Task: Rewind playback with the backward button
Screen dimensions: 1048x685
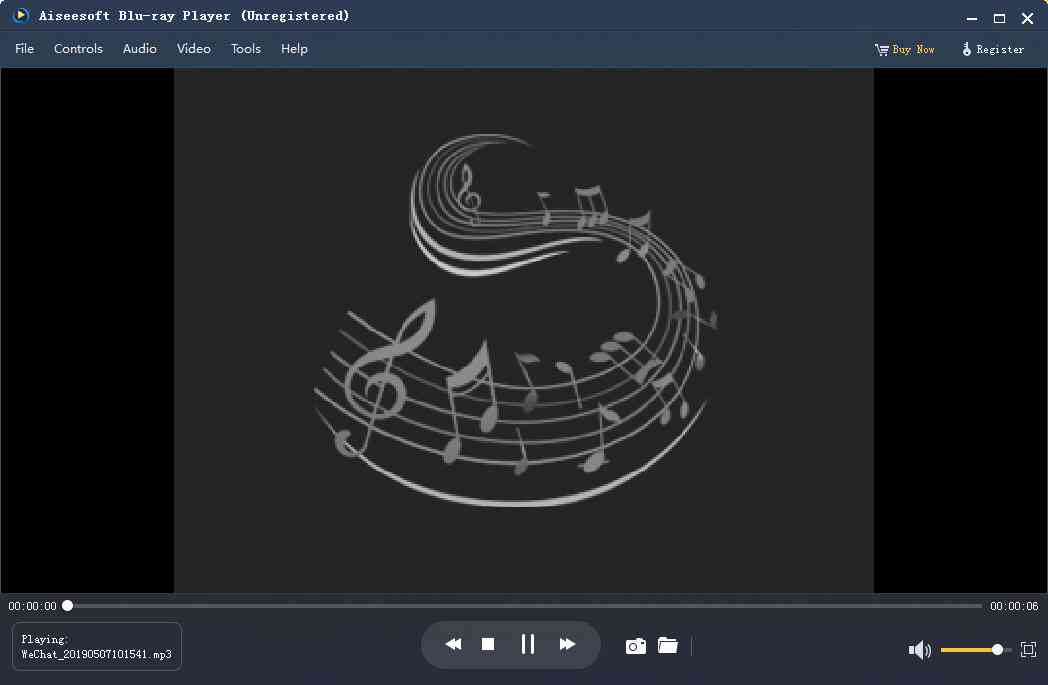Action: (x=453, y=644)
